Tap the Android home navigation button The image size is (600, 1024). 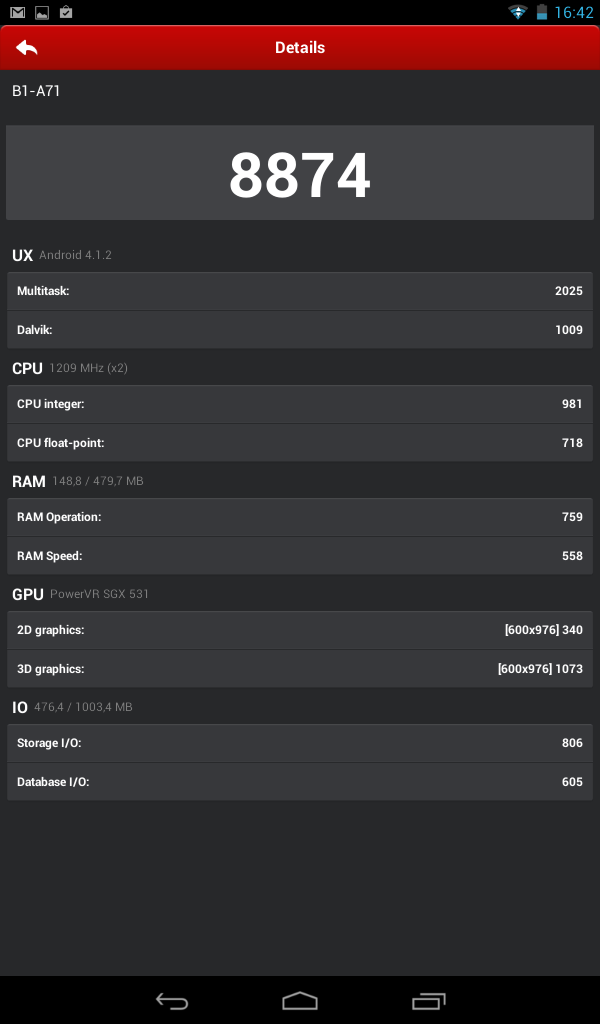[300, 1001]
